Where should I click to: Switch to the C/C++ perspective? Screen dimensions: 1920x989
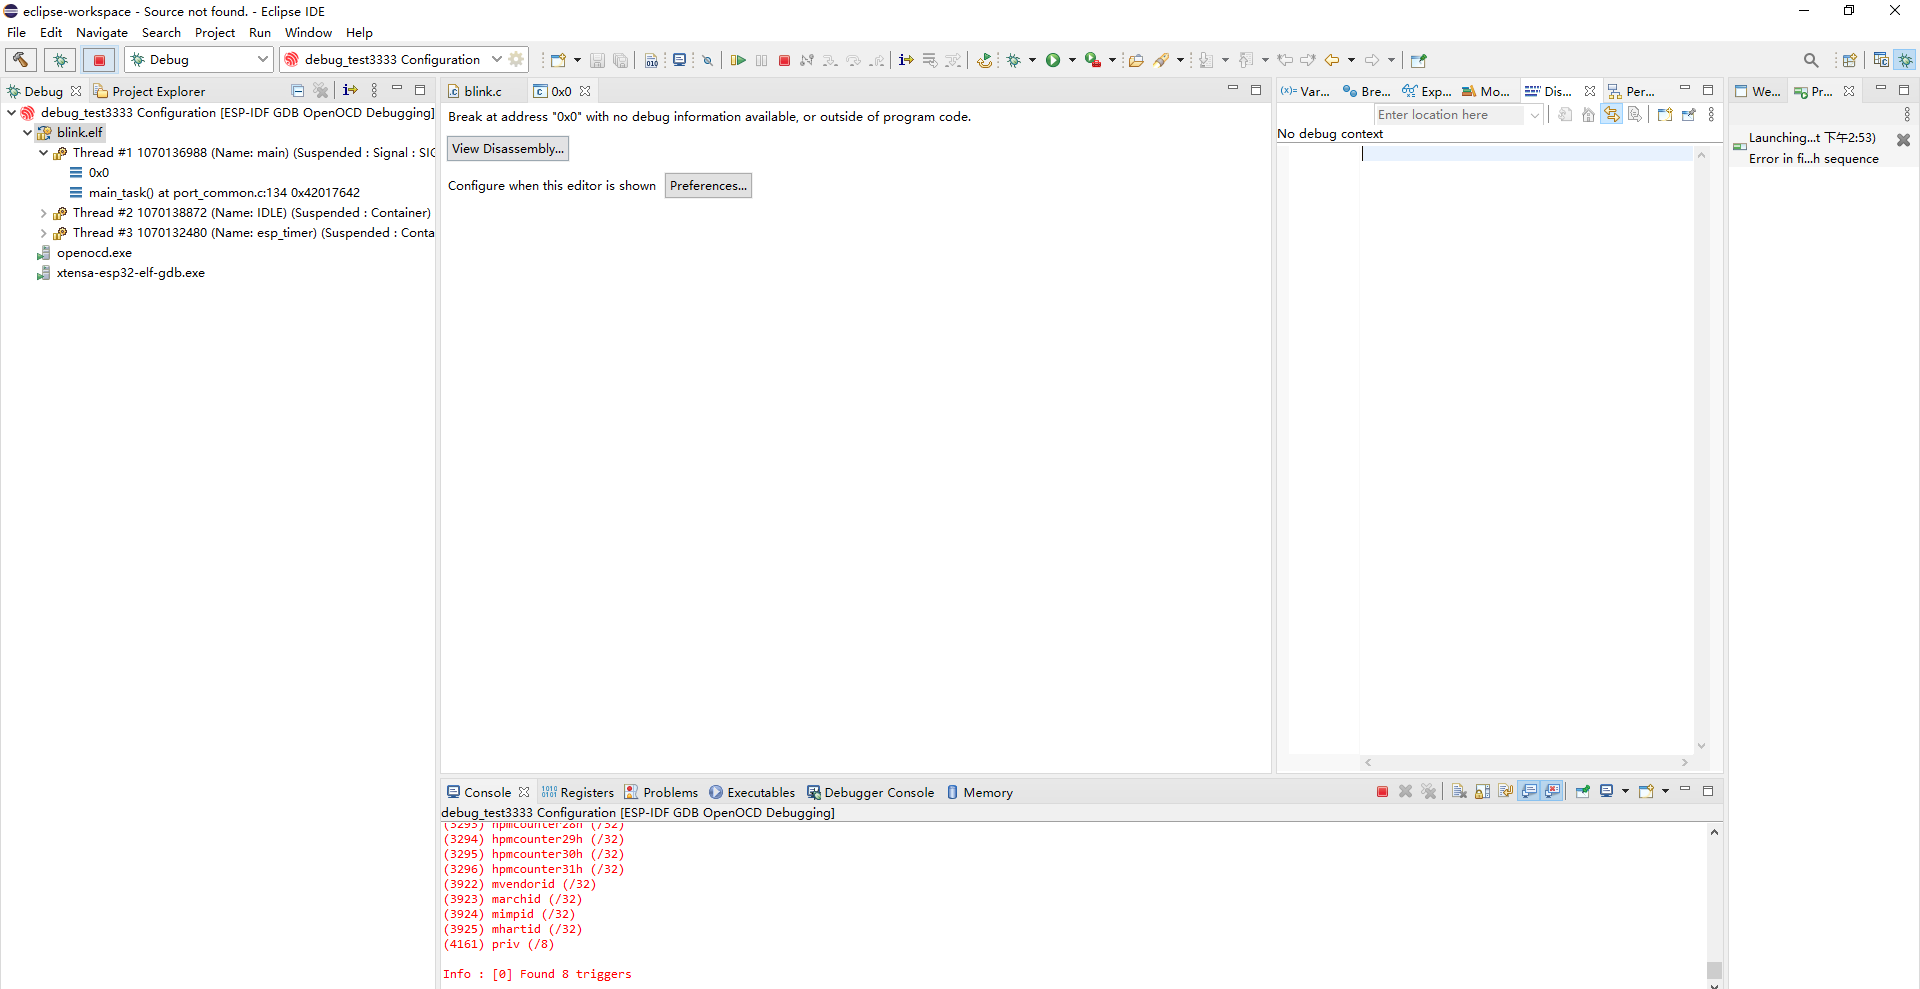1881,60
